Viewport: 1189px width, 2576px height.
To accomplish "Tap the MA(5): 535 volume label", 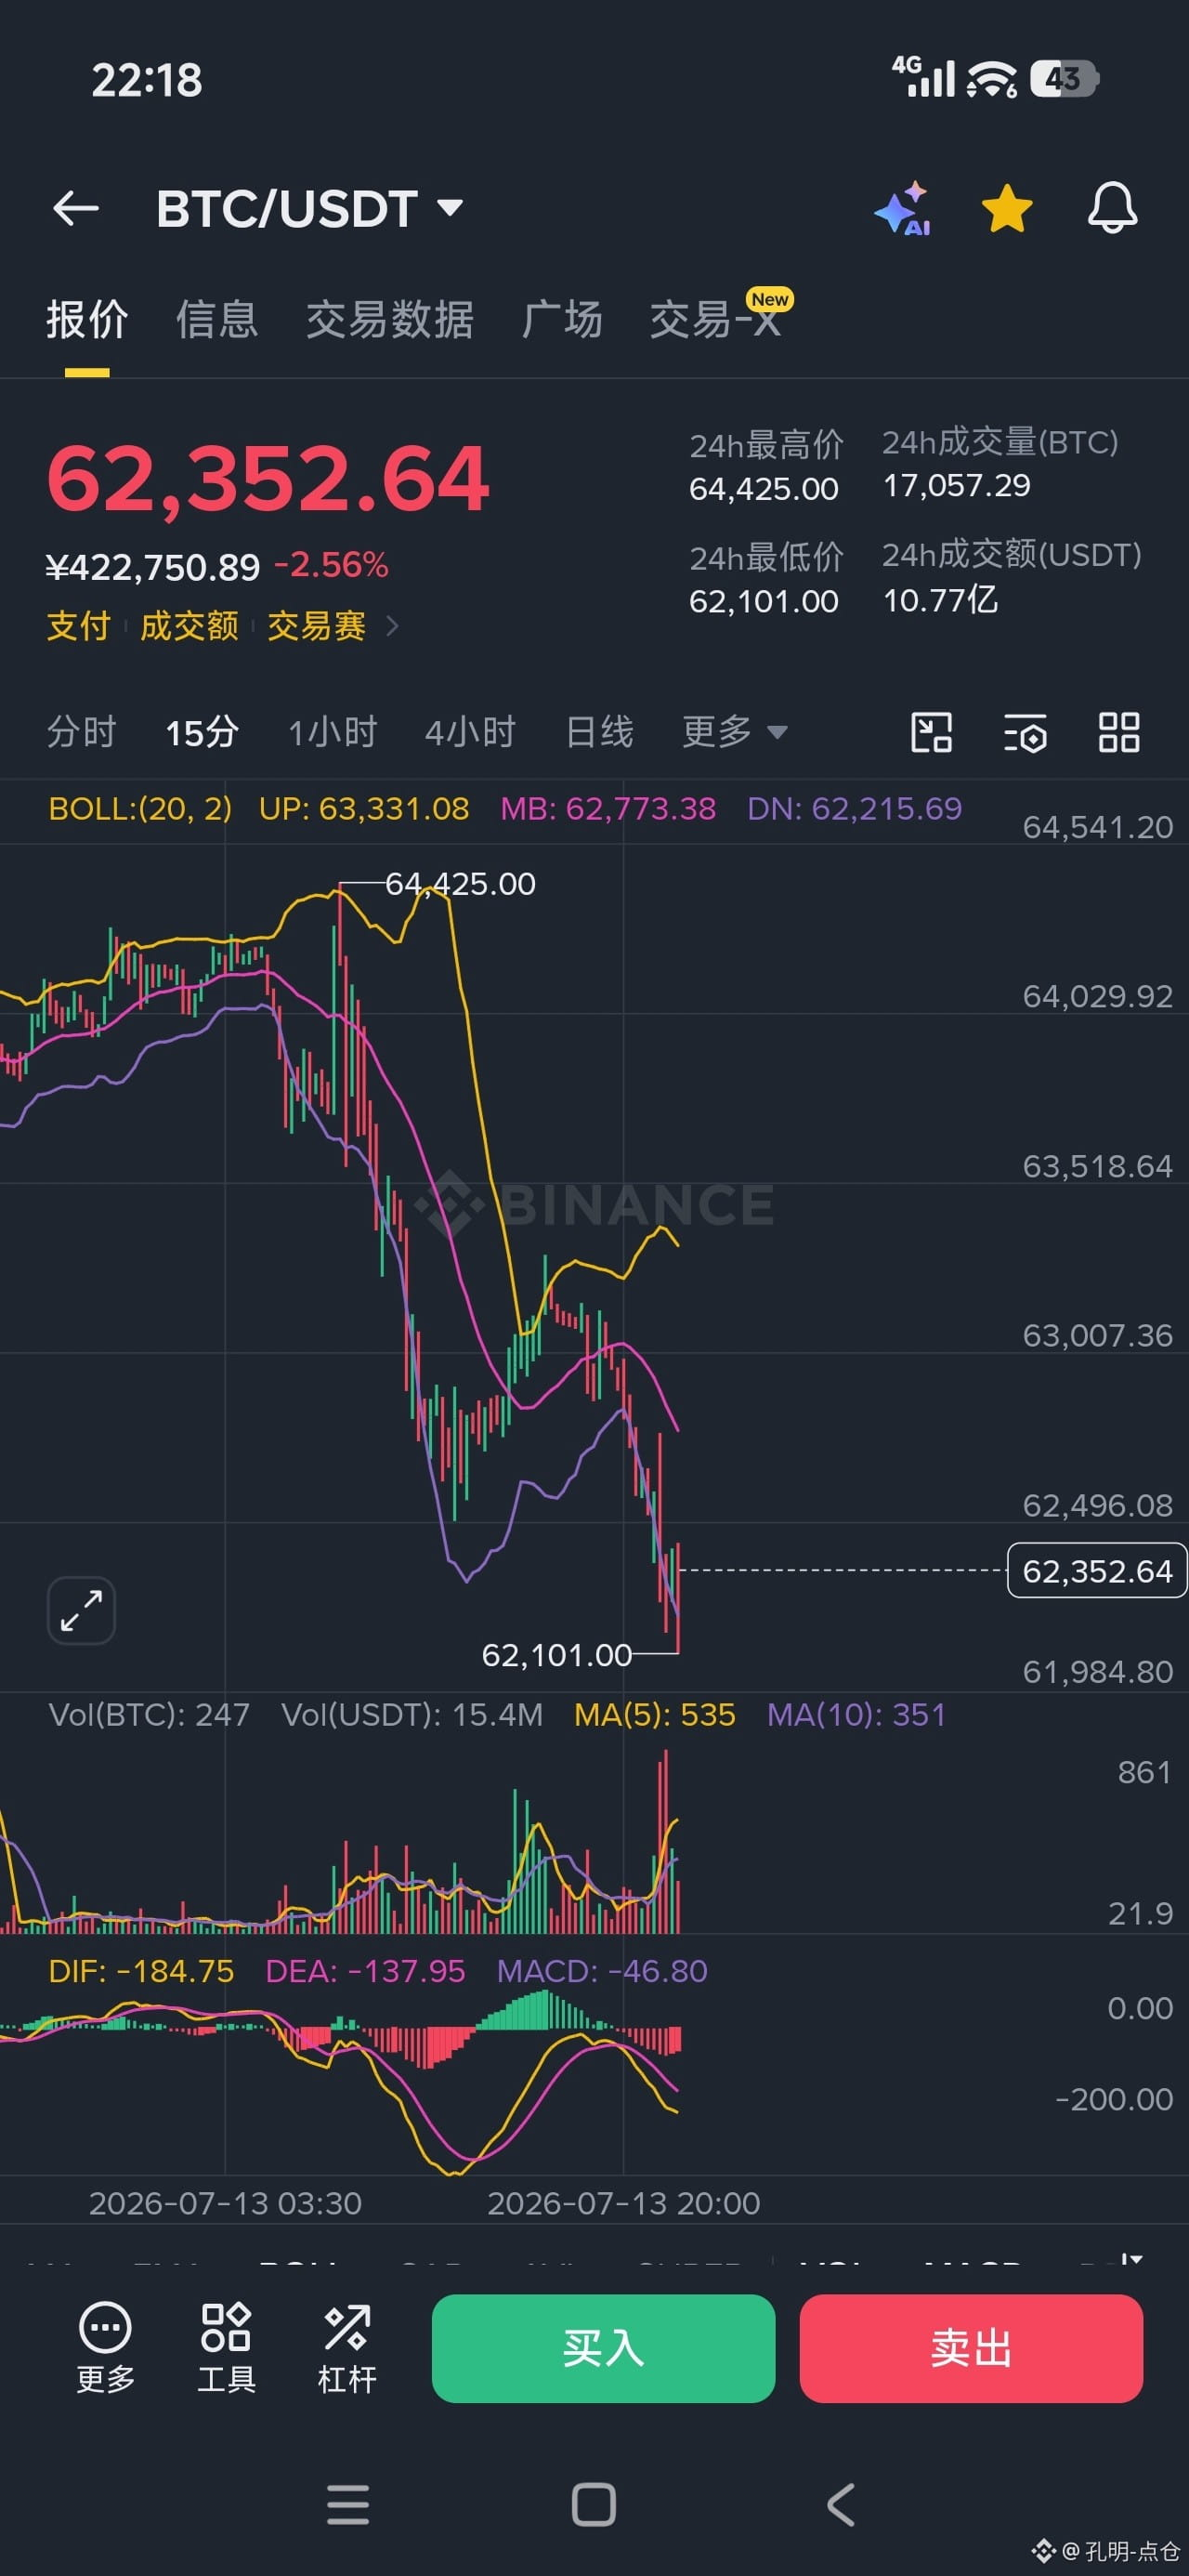I will pyautogui.click(x=655, y=1714).
